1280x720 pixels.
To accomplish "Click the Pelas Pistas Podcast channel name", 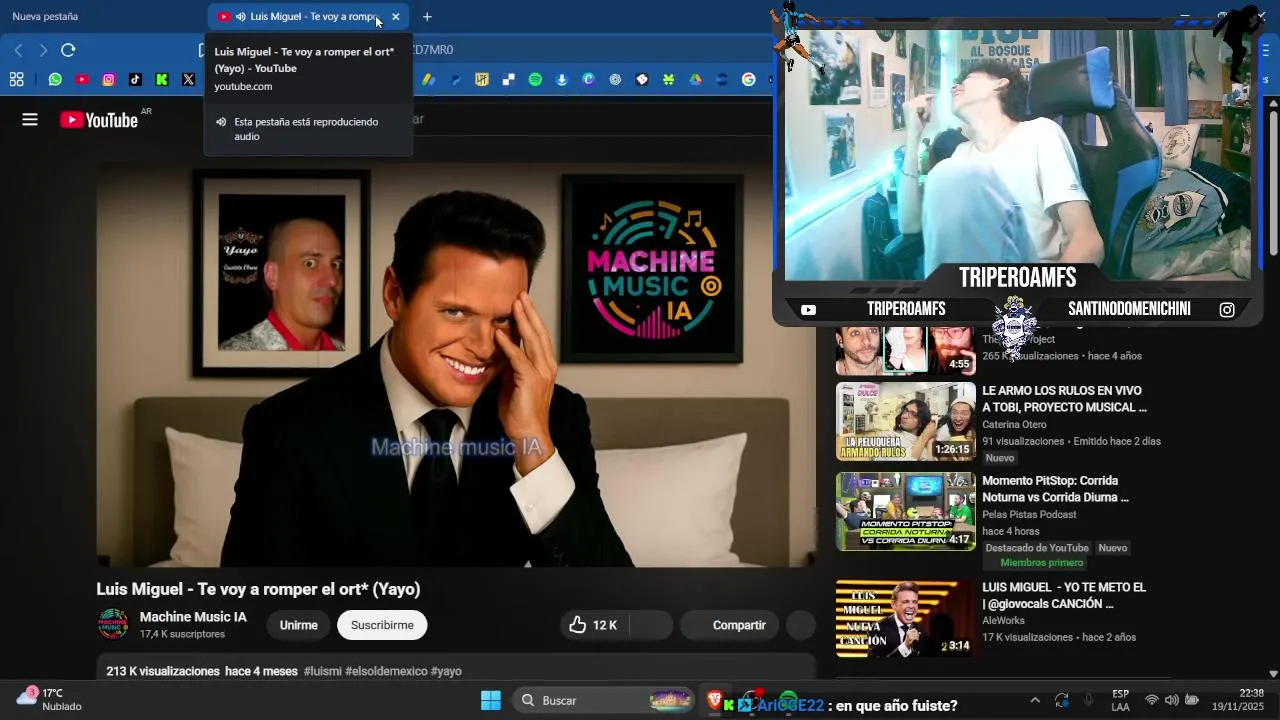I will 1029,515.
